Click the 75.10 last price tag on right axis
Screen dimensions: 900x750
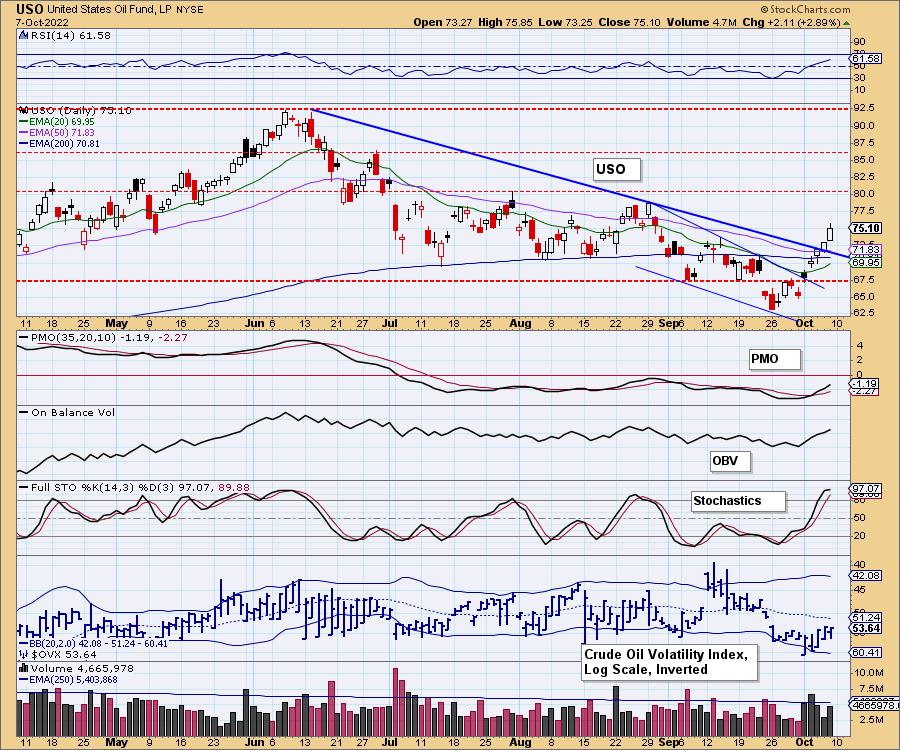click(x=866, y=228)
